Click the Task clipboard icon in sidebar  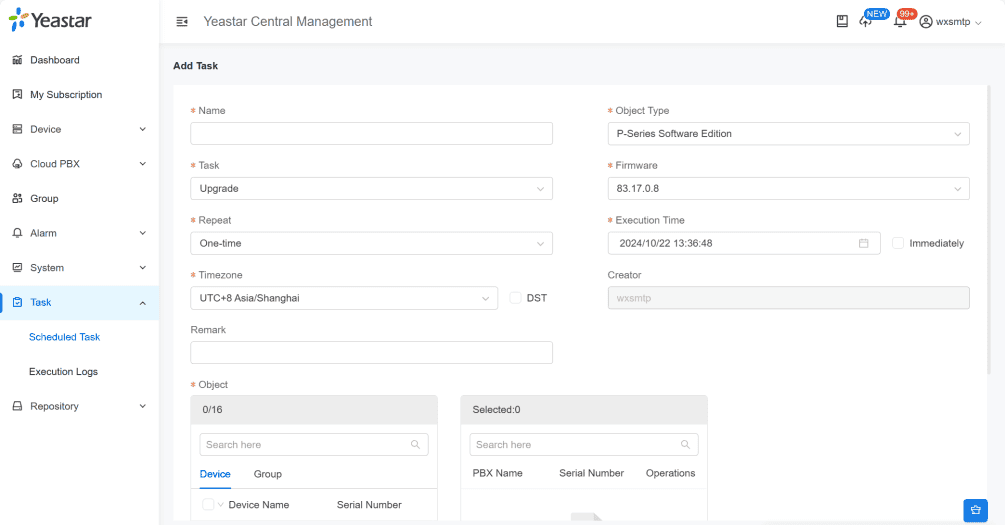tap(17, 303)
